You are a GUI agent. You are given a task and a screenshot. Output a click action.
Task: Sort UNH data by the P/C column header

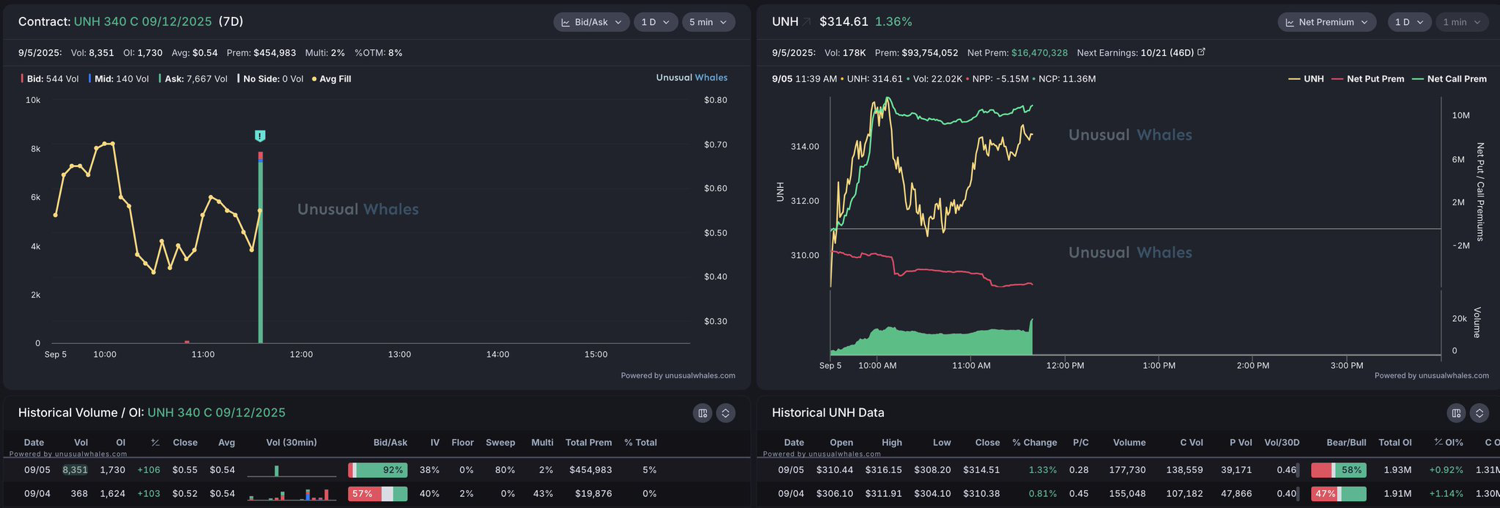[1080, 442]
